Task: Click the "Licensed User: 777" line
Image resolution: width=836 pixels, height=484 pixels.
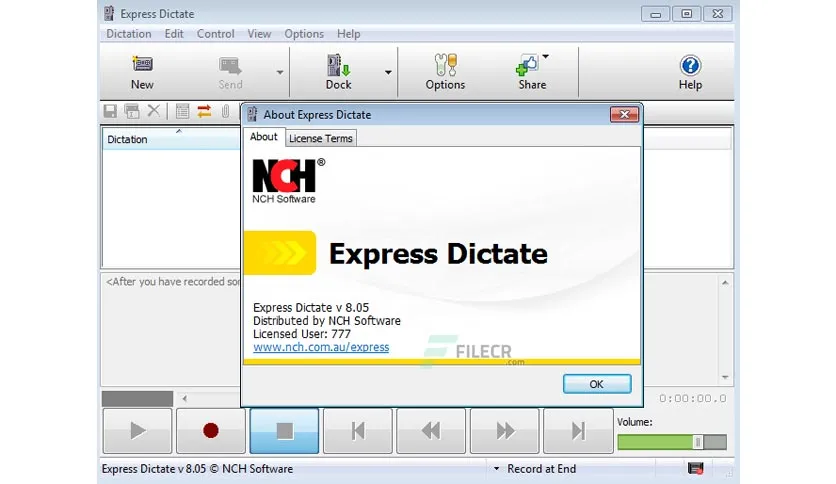Action: (x=302, y=334)
